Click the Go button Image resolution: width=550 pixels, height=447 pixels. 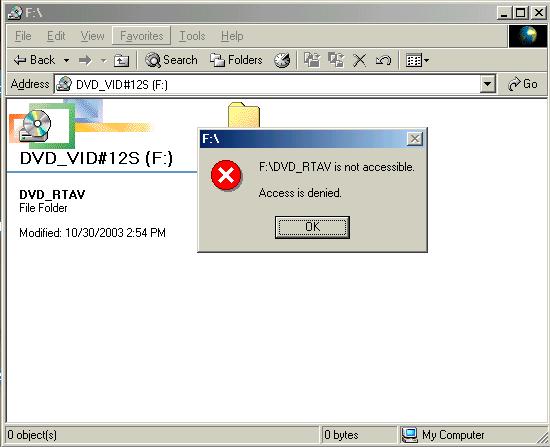coord(523,84)
